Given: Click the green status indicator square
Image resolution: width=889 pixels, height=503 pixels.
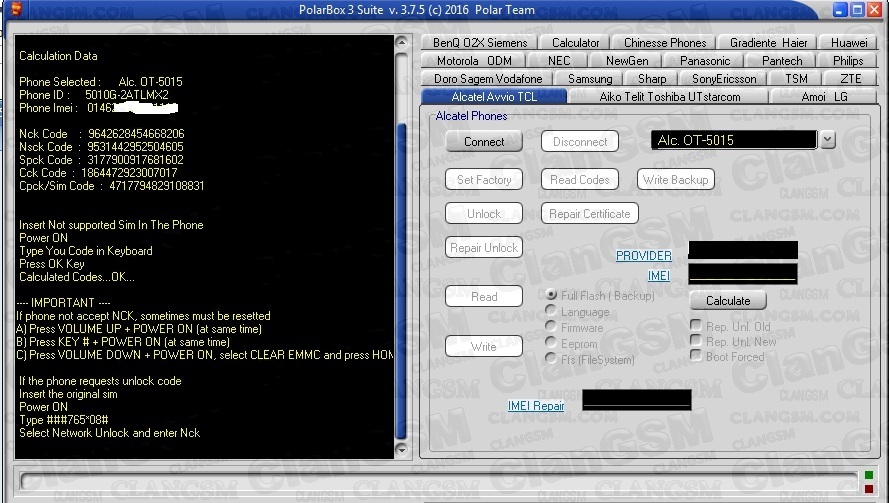Looking at the screenshot, I should [869, 475].
